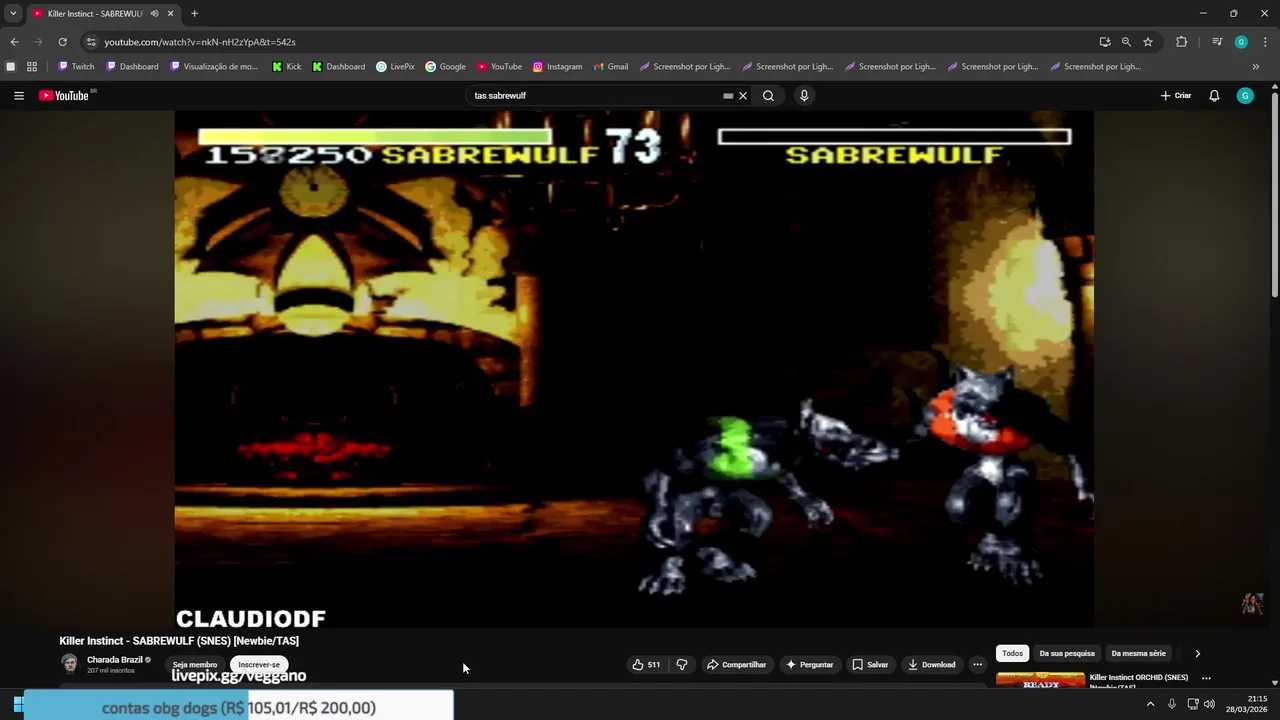Image resolution: width=1280 pixels, height=720 pixels.
Task: Install app icon in address bar
Action: pyautogui.click(x=1105, y=42)
